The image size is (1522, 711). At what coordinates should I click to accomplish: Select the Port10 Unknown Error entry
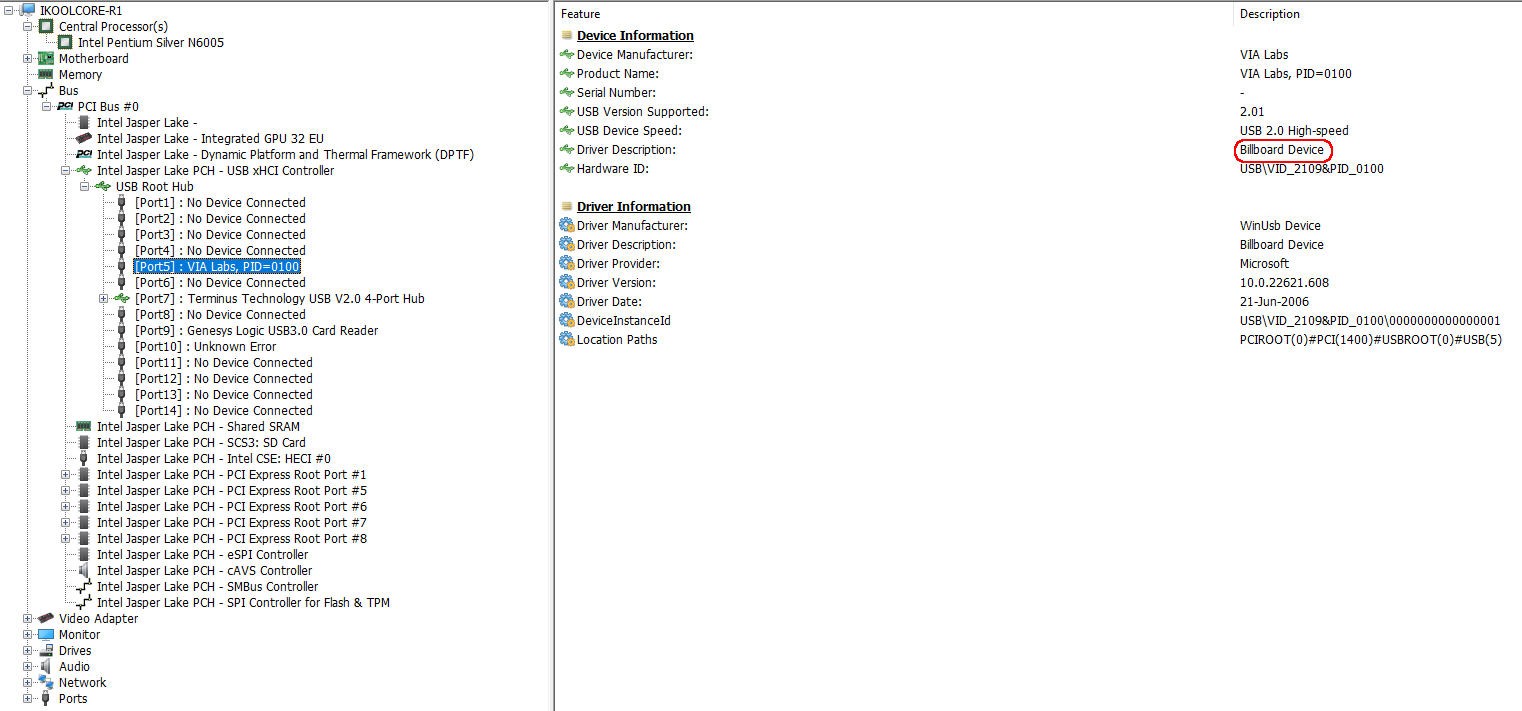(x=205, y=346)
